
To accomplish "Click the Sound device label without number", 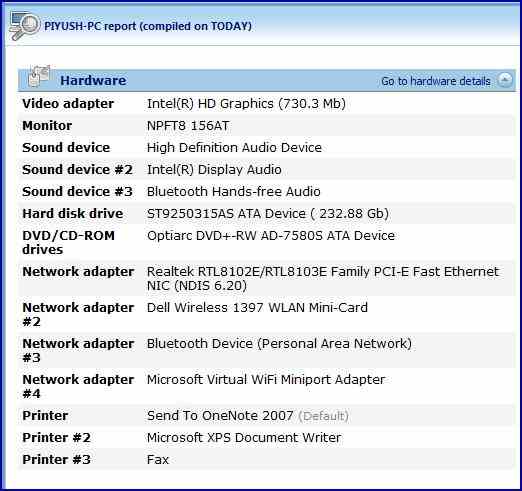I will point(66,148).
